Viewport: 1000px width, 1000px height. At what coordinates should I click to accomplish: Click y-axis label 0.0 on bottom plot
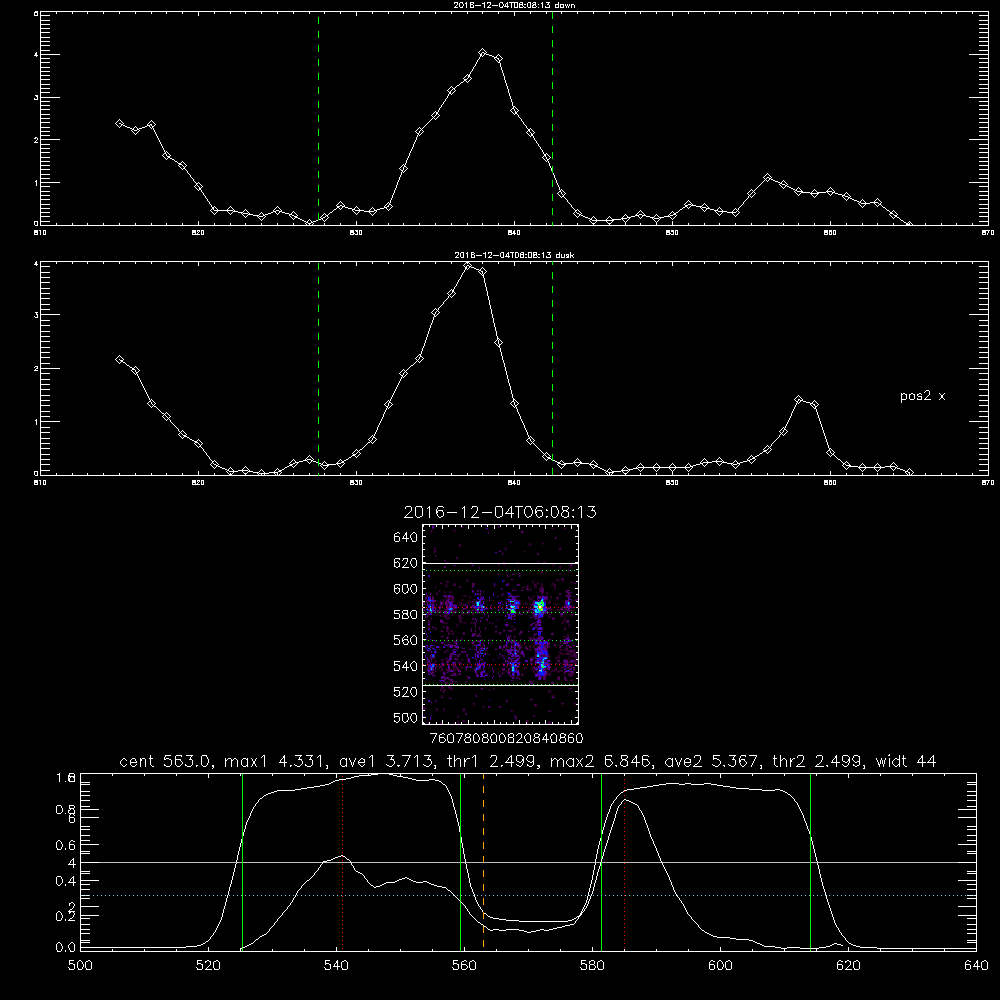pyautogui.click(x=66, y=948)
